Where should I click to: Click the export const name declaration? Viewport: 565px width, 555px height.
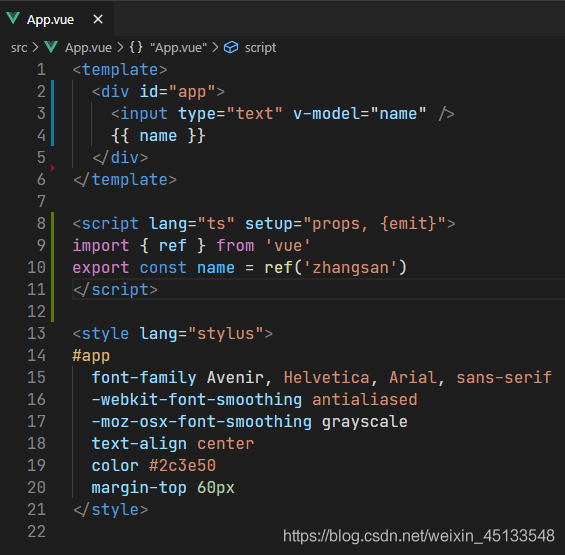[154, 268]
